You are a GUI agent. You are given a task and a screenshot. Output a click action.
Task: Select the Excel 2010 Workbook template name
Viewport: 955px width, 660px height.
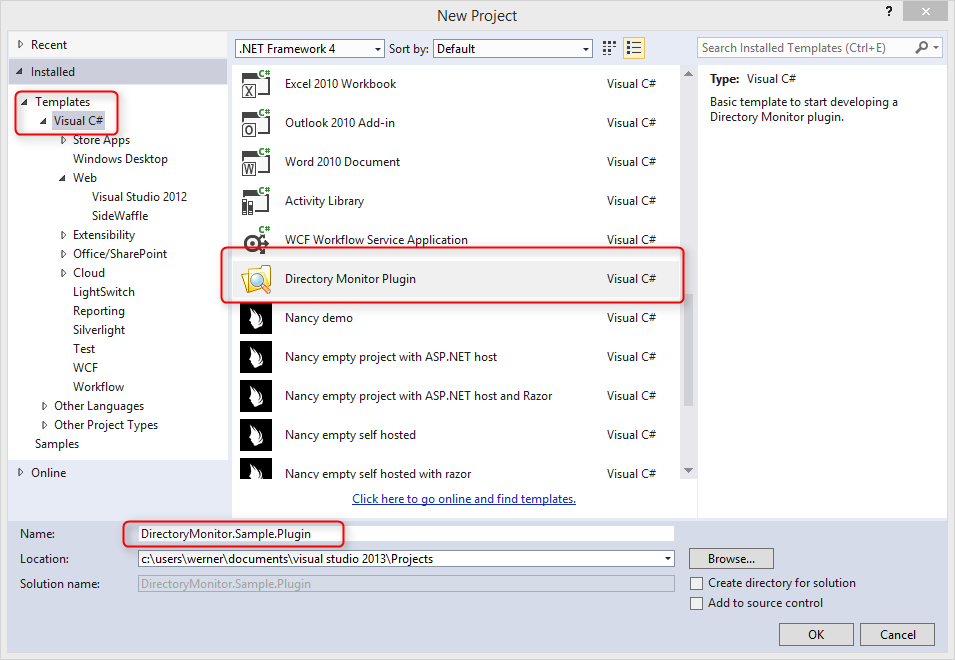coord(340,84)
